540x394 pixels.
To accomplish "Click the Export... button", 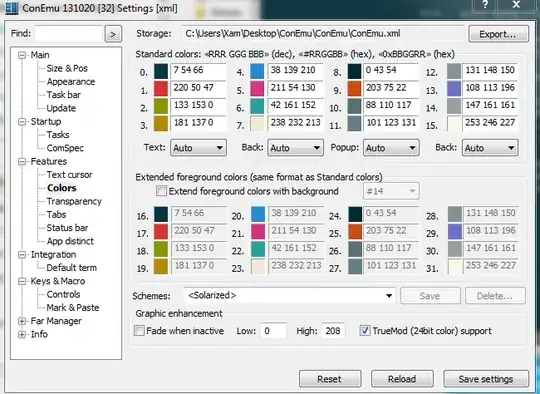I will coord(498,34).
